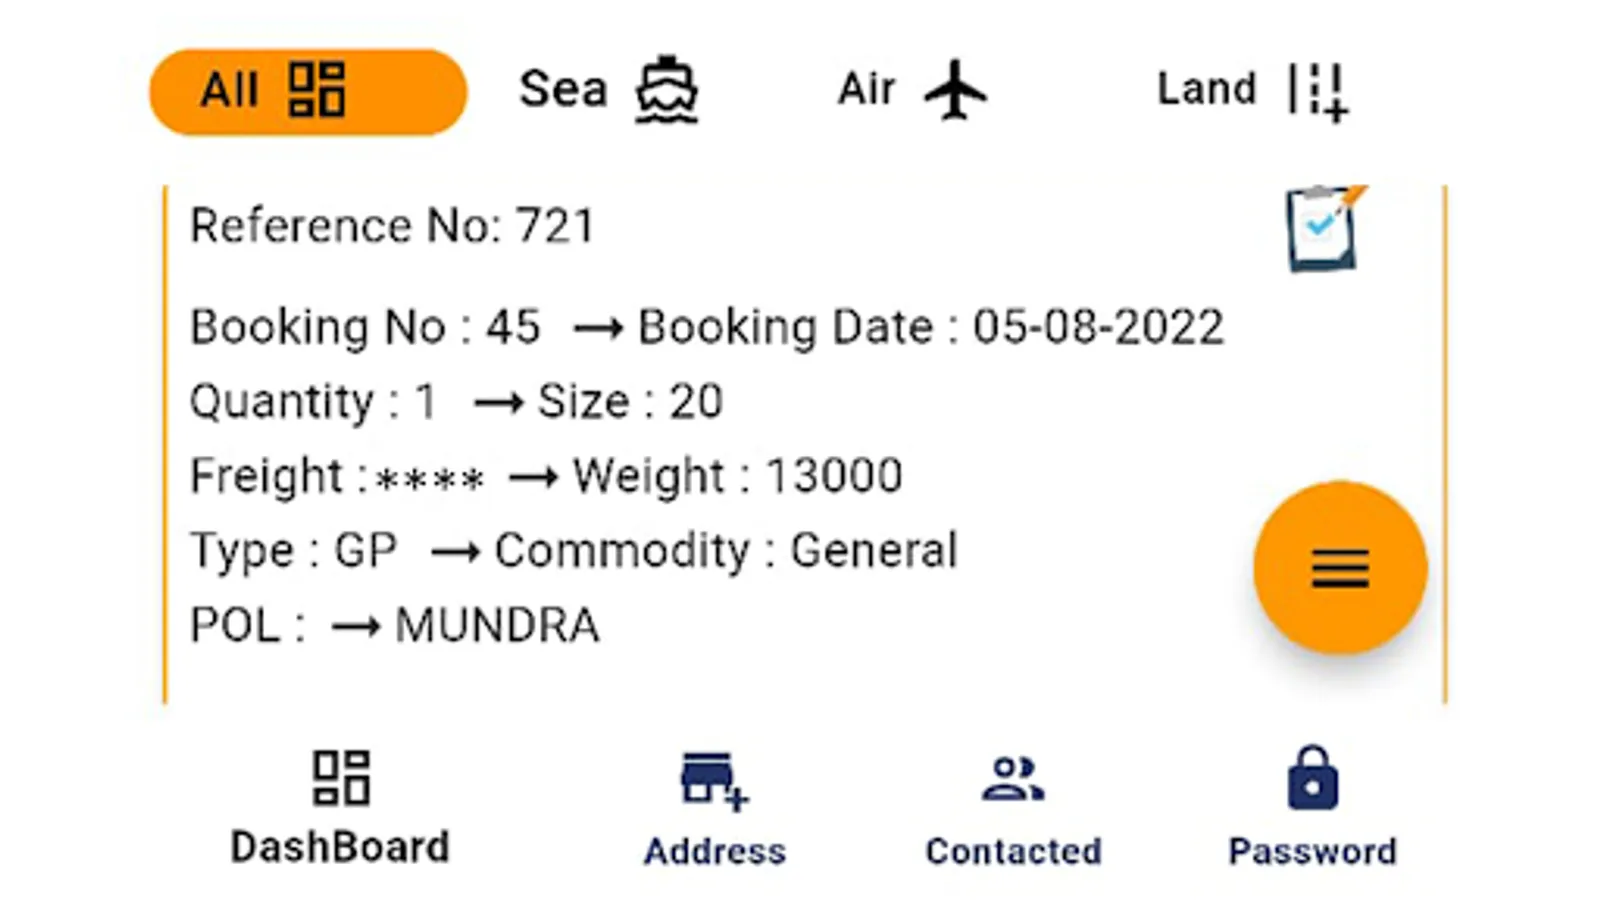Click the Booking Date 05-08-2022 text
Image resolution: width=1600 pixels, height=900 pixels.
coord(930,327)
